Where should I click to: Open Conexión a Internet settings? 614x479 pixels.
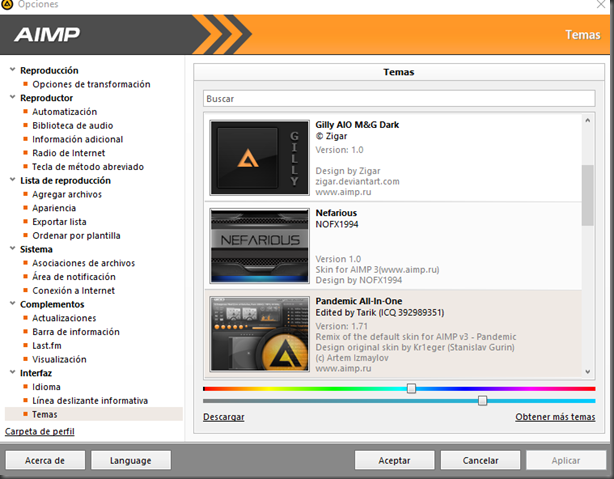pyautogui.click(x=74, y=290)
